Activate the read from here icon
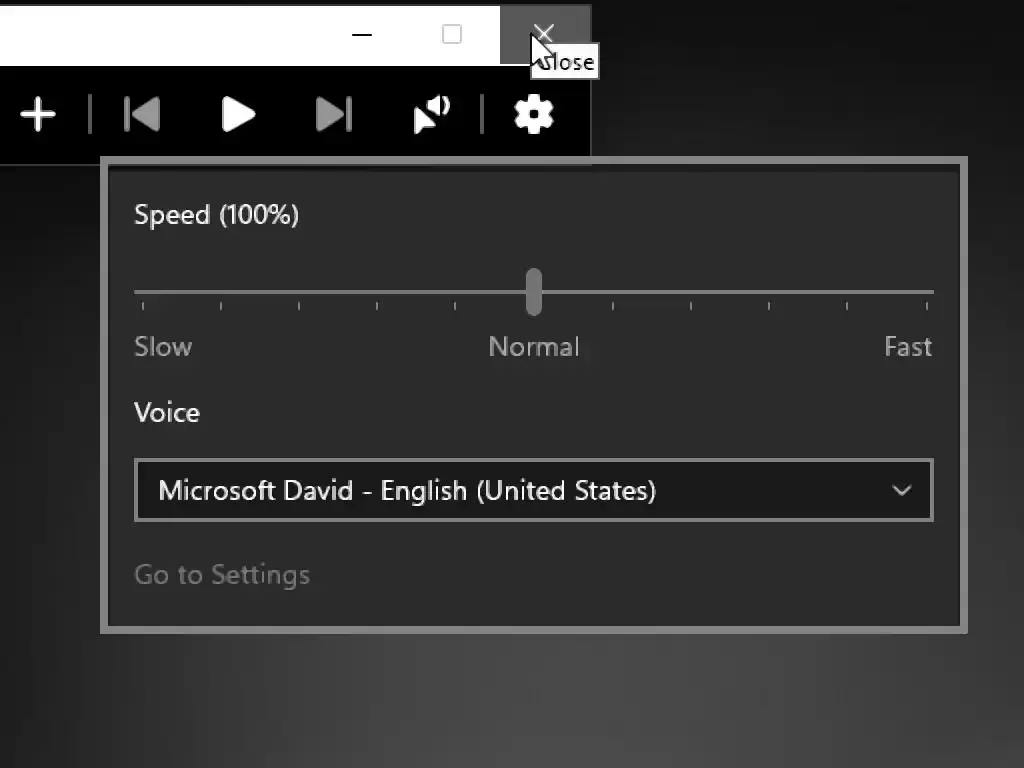Screen dimensions: 1024x768 tap(432, 115)
